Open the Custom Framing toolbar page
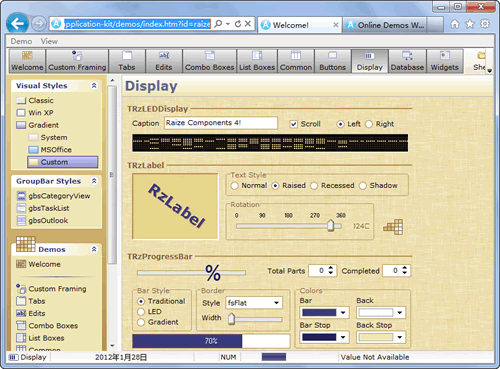Viewport: 500px width, 369px height. point(77,61)
